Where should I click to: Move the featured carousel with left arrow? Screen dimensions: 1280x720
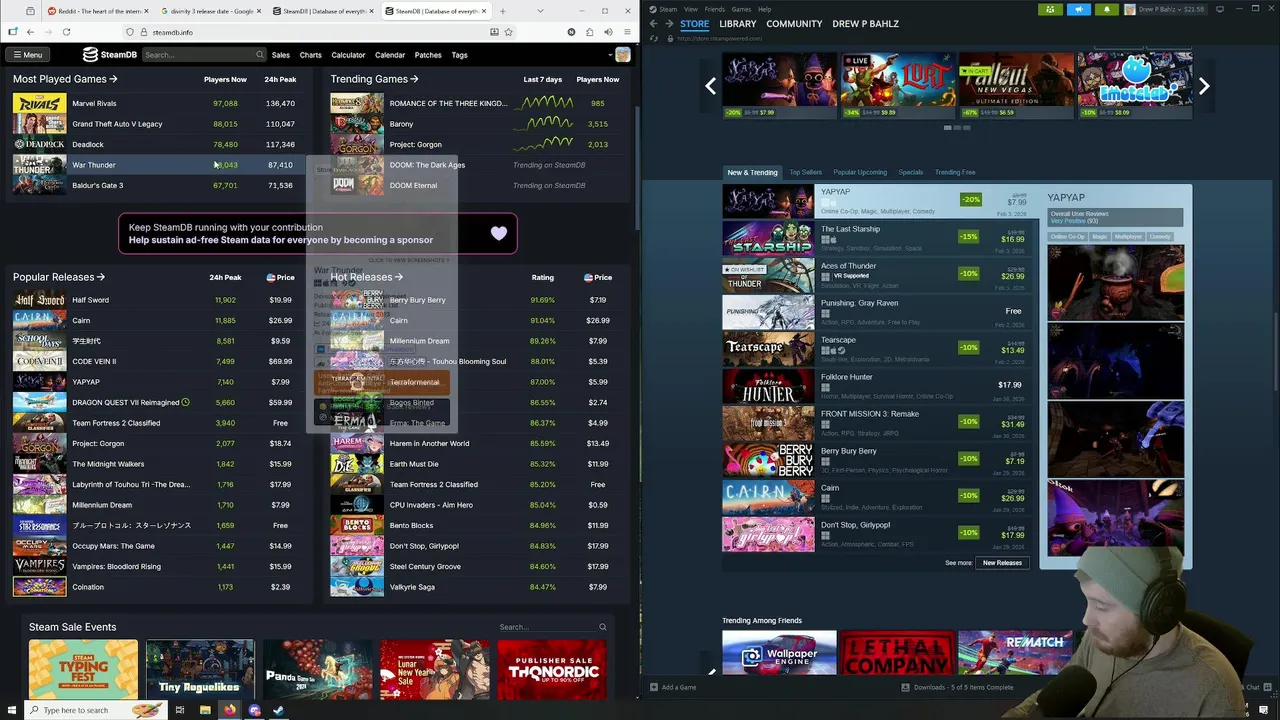710,86
